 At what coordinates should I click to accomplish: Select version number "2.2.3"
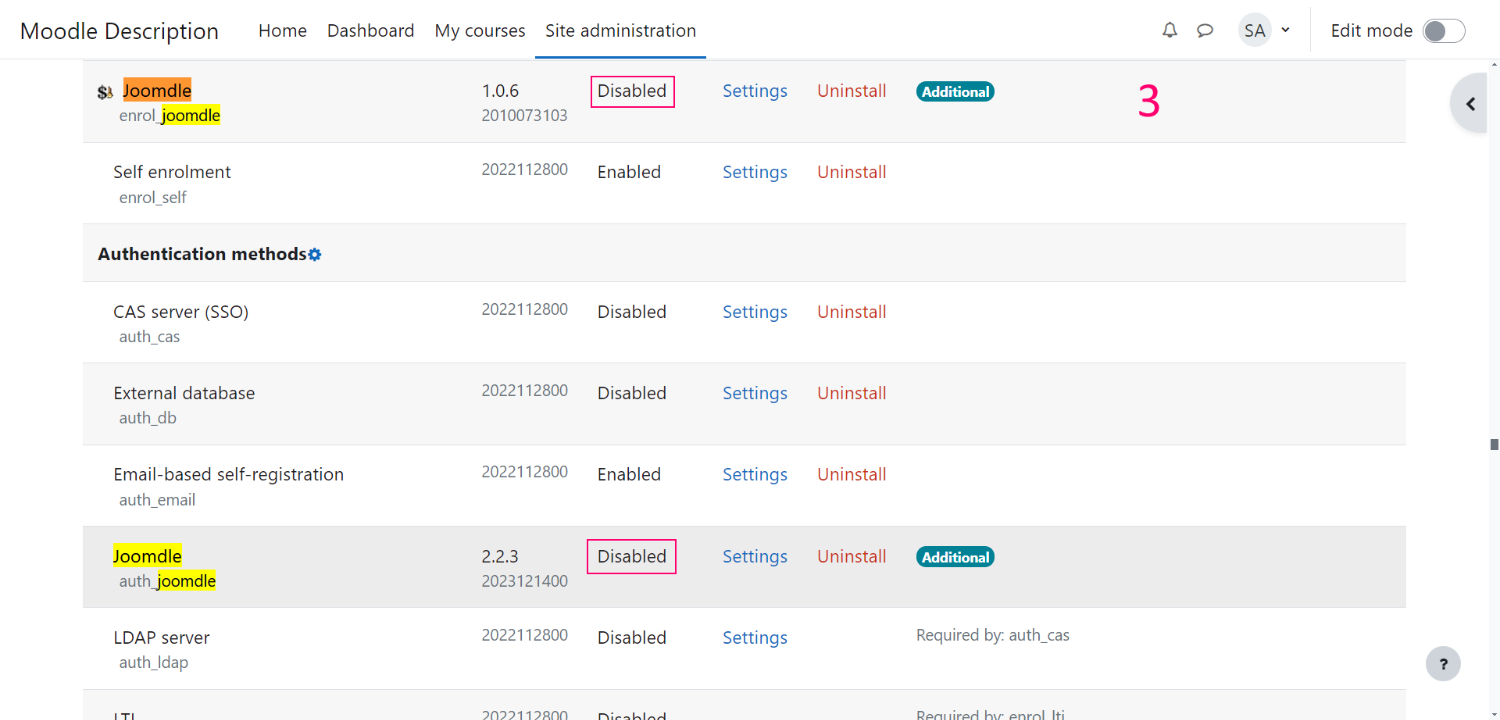click(x=500, y=557)
